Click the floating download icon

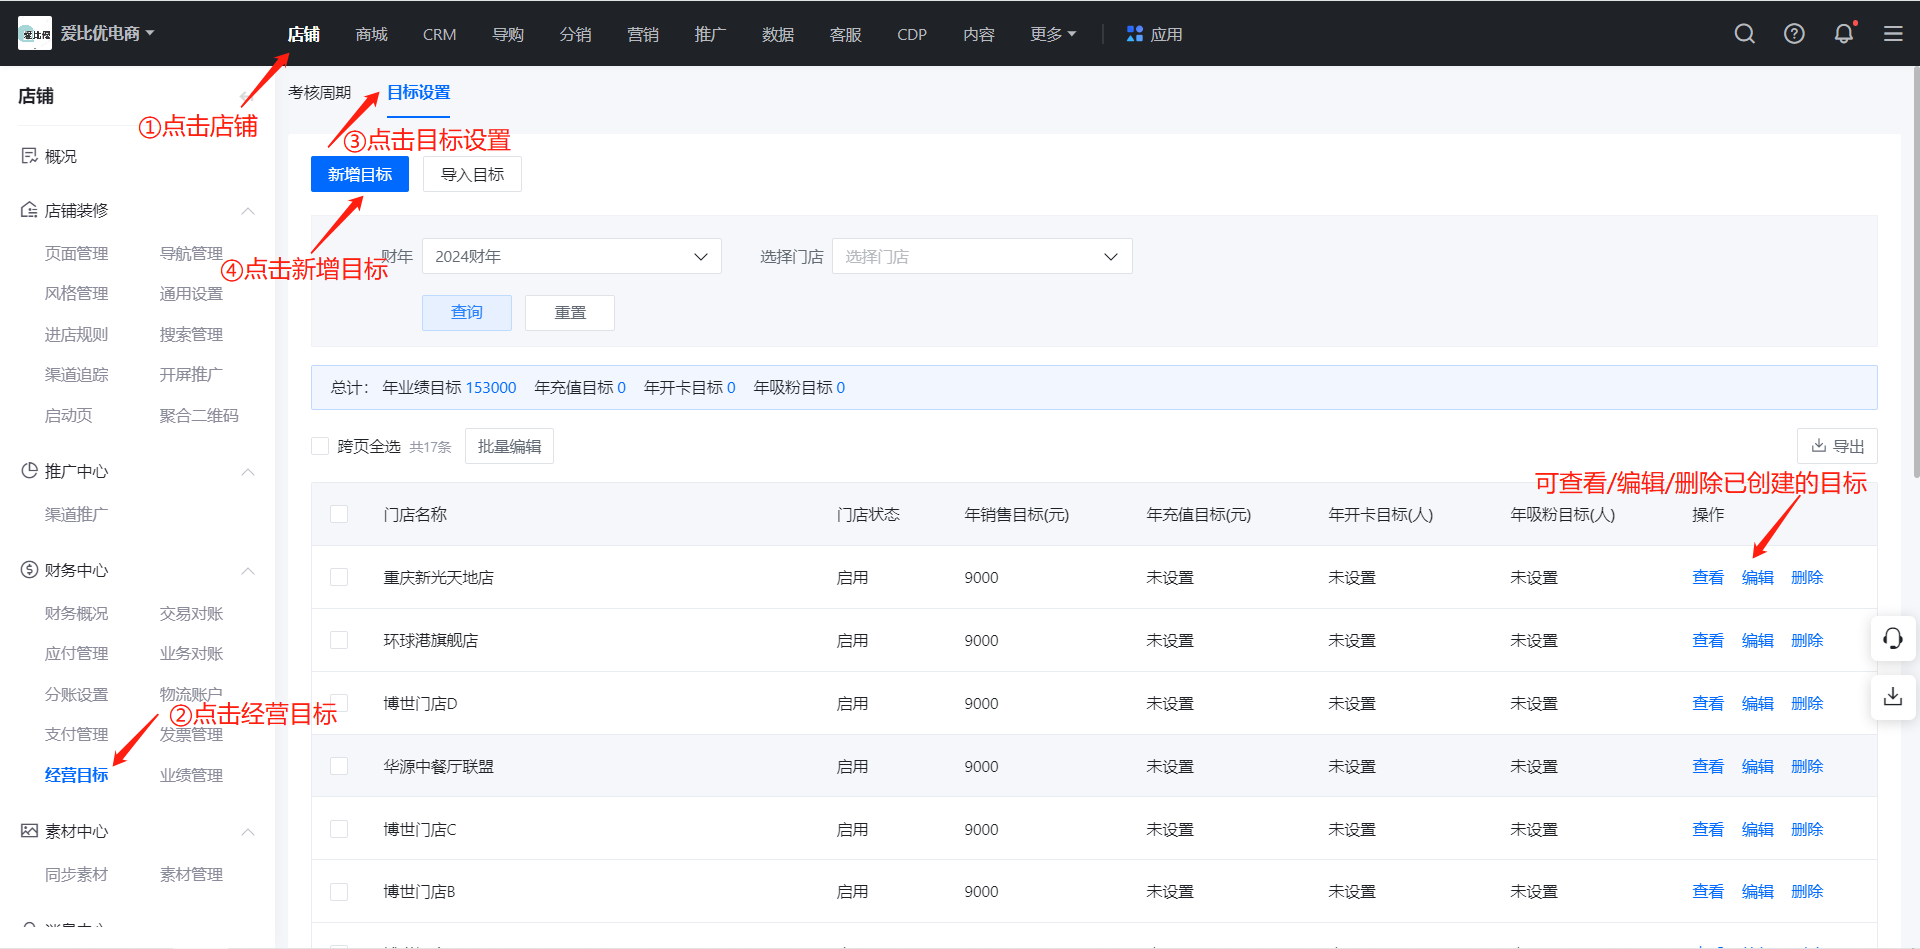click(x=1893, y=697)
